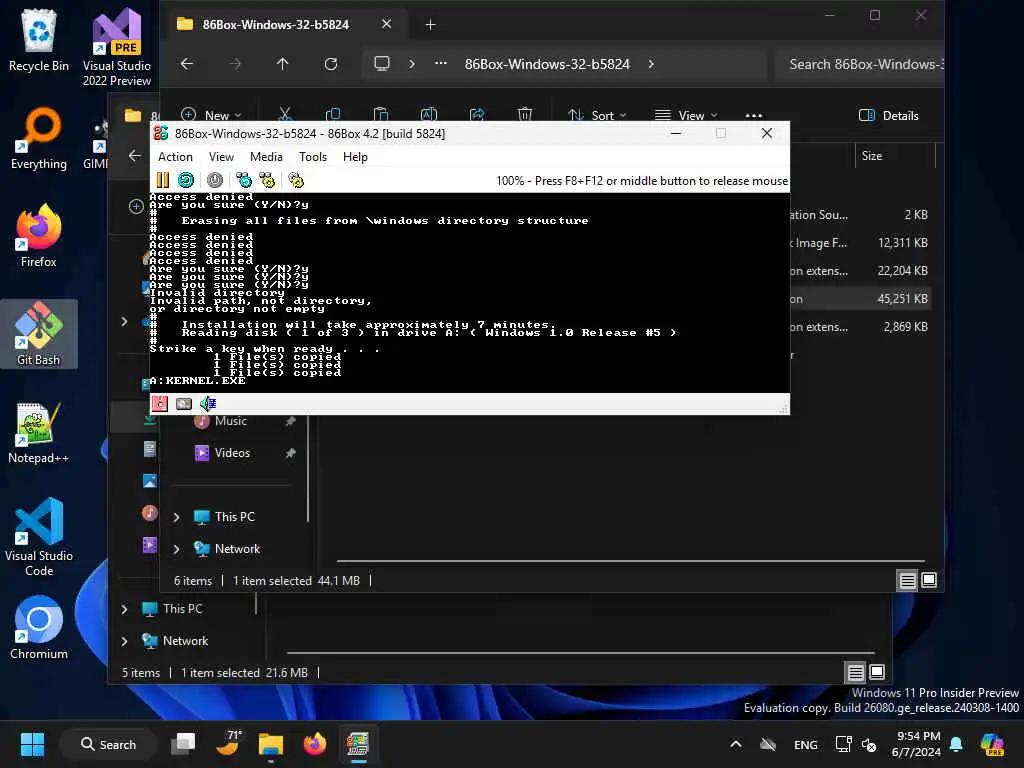Expand Network in the front Explorer window
The width and height of the screenshot is (1024, 768).
click(176, 549)
